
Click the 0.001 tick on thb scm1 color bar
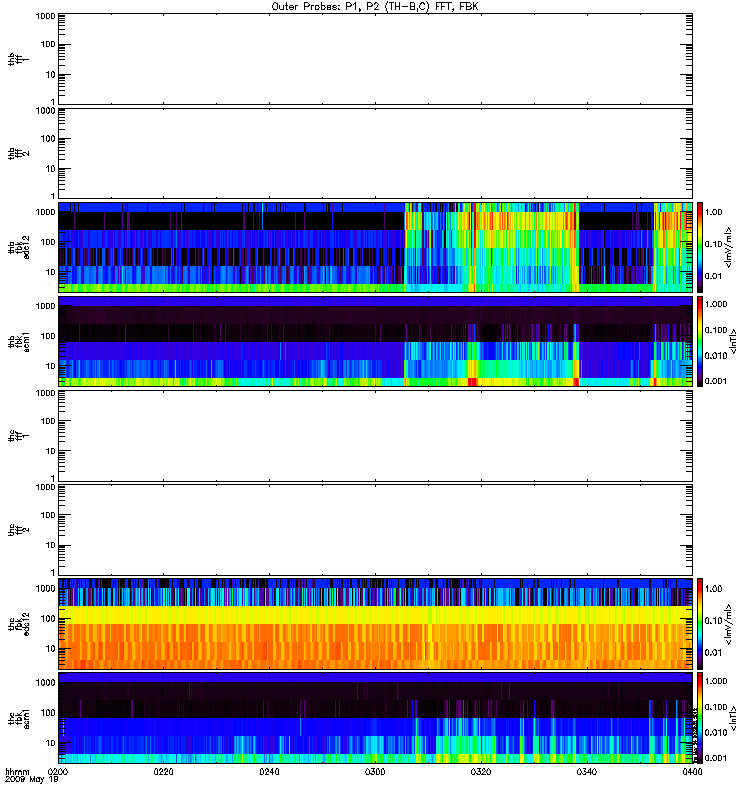pos(716,381)
